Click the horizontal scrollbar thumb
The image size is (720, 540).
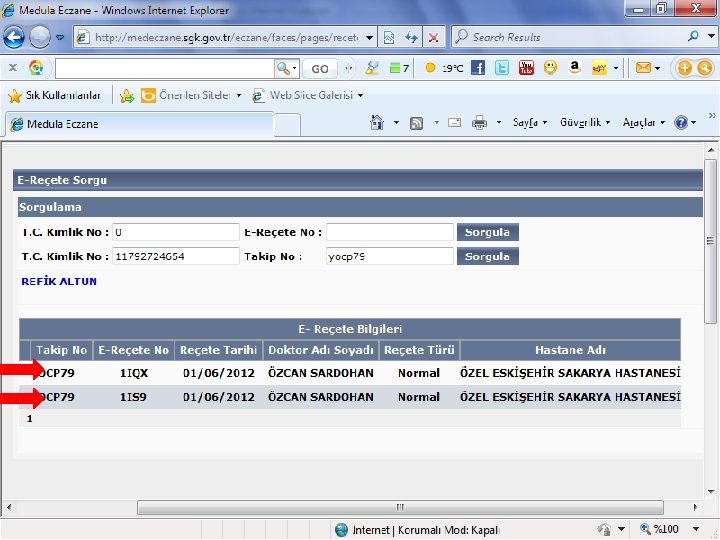pos(400,507)
